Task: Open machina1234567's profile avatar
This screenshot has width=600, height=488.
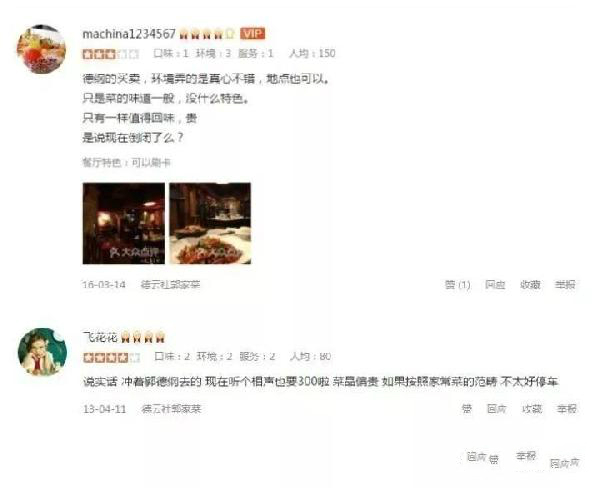Action: pos(41,49)
